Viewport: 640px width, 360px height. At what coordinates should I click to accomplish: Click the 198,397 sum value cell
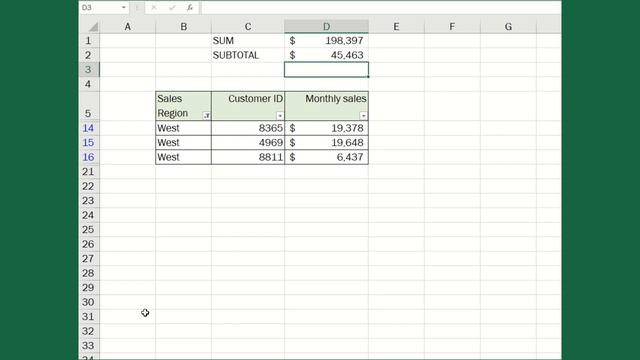327,41
